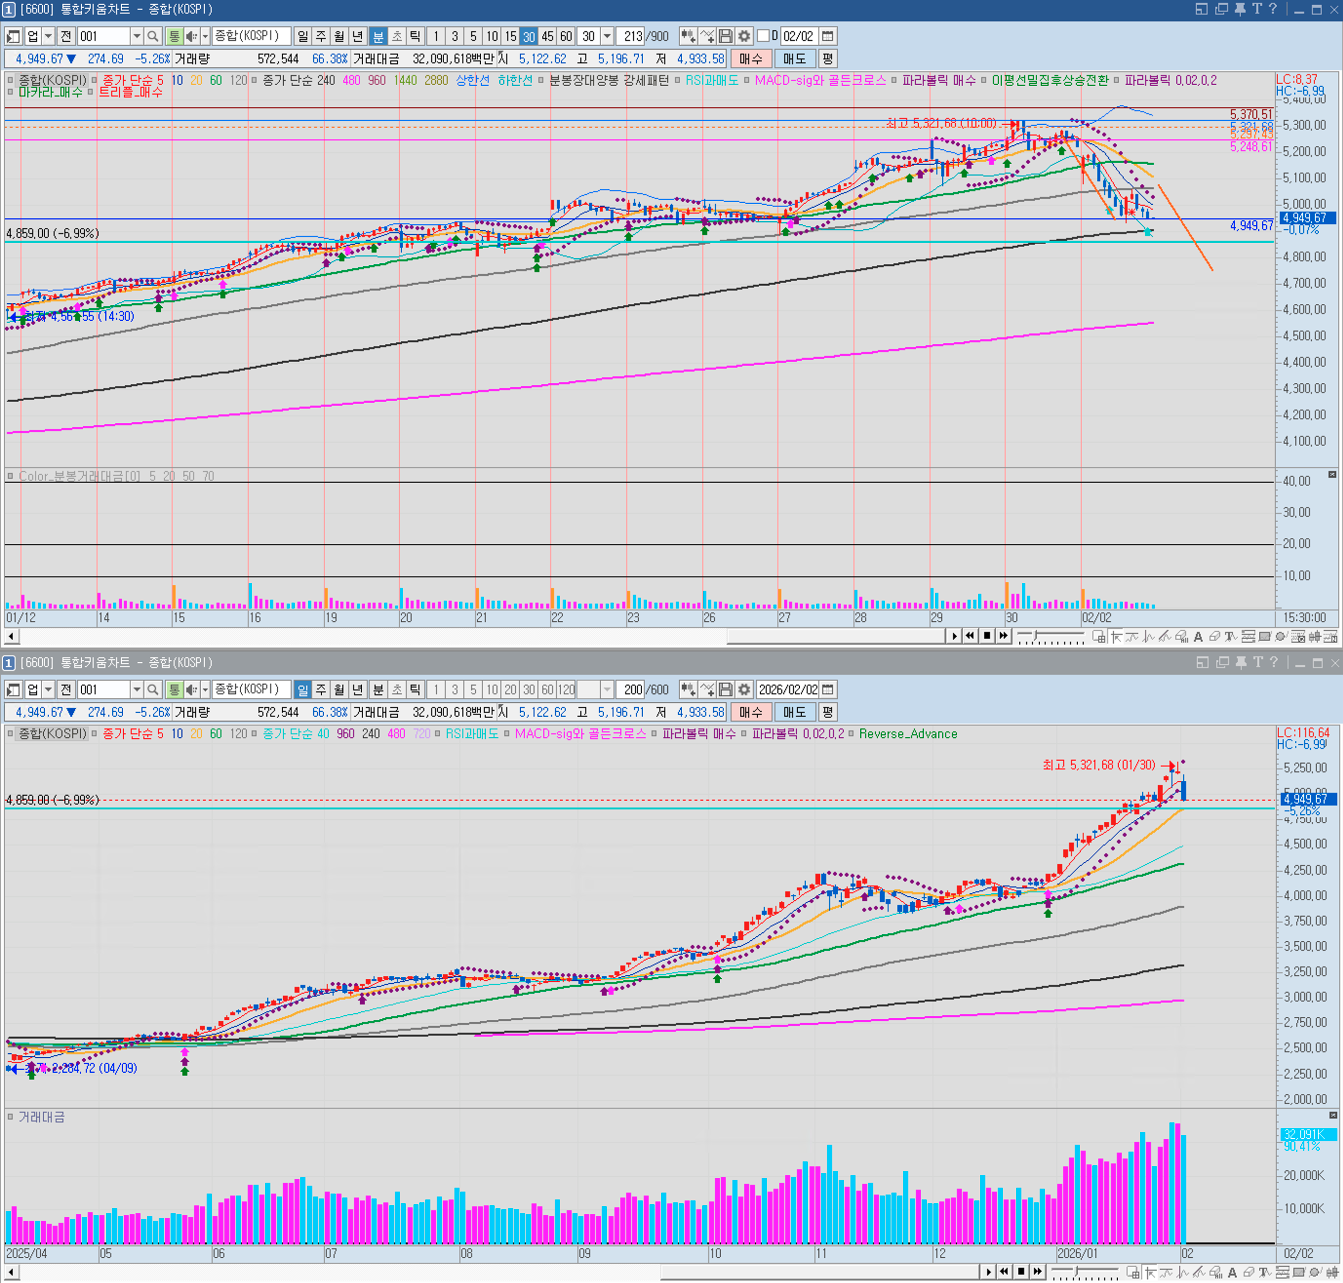
Task: Click save disk icon in top chart toolbar
Action: 726,36
